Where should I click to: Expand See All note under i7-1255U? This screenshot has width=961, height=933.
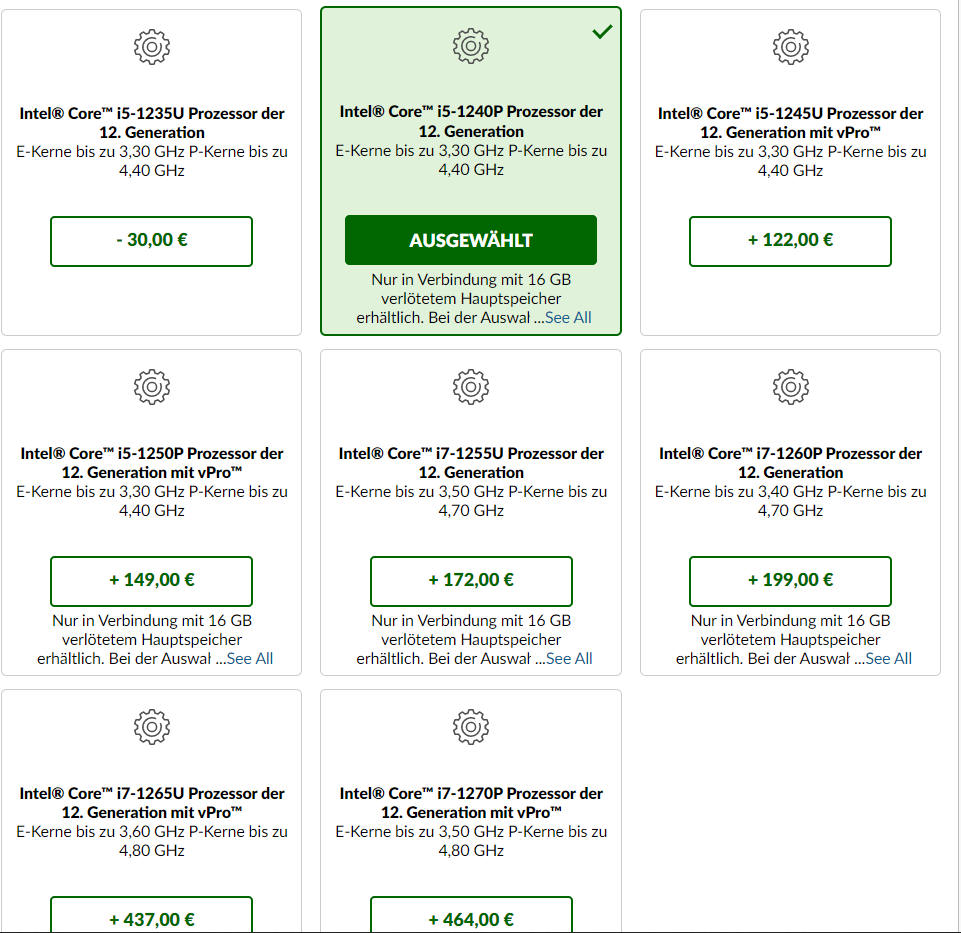568,658
